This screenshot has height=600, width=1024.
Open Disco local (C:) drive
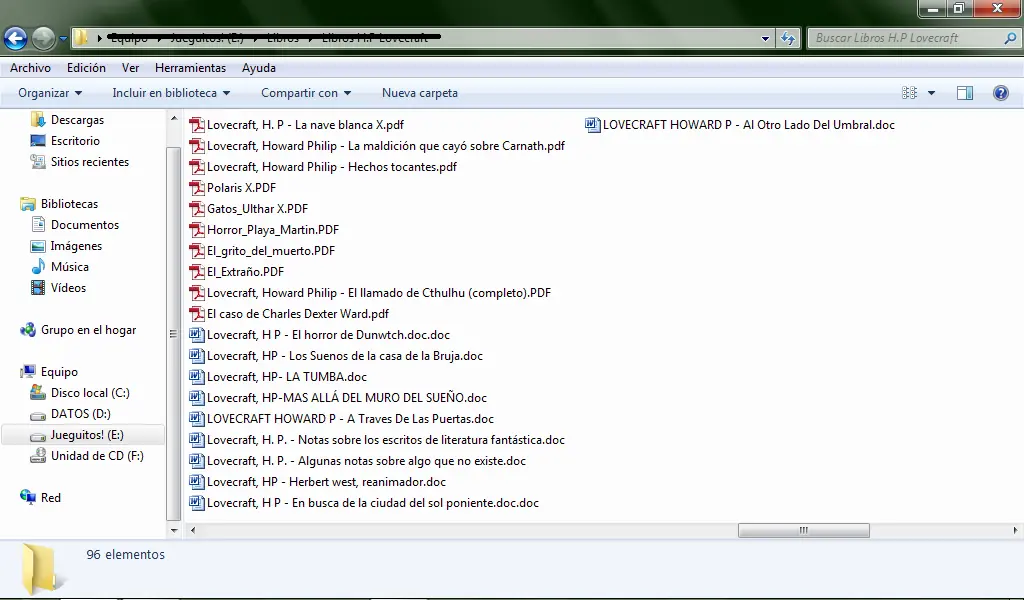90,393
